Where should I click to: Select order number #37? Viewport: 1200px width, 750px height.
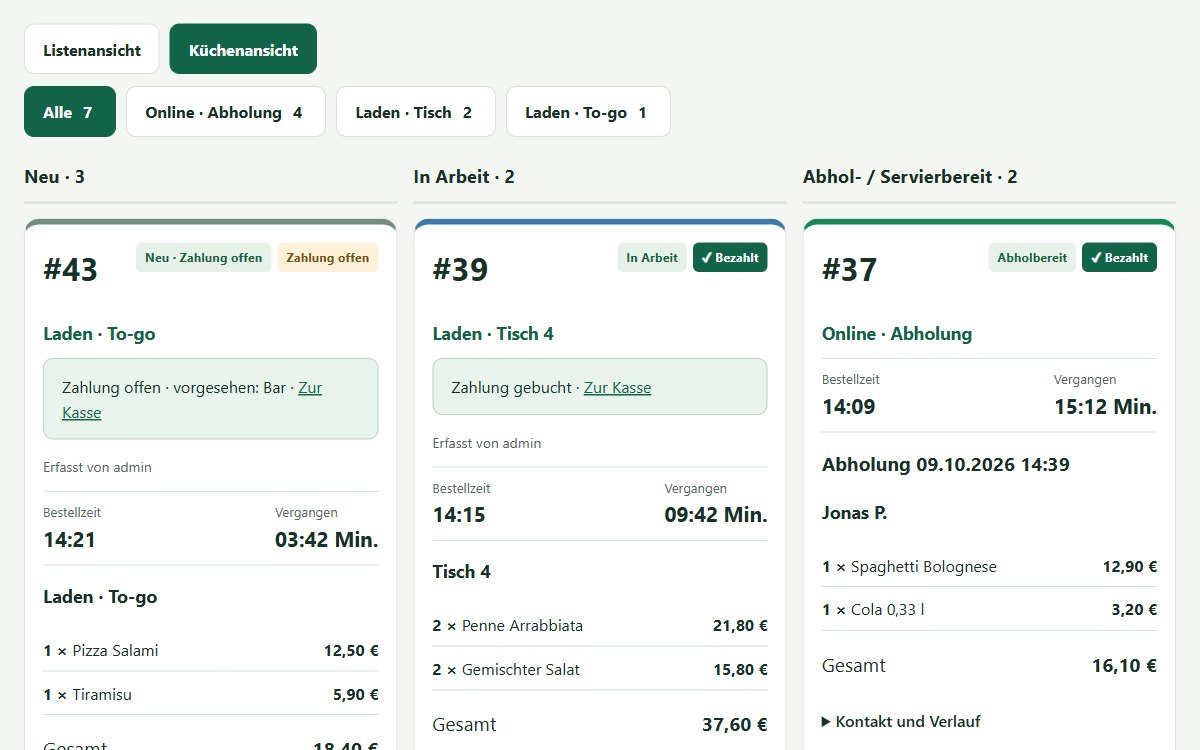[x=849, y=269]
